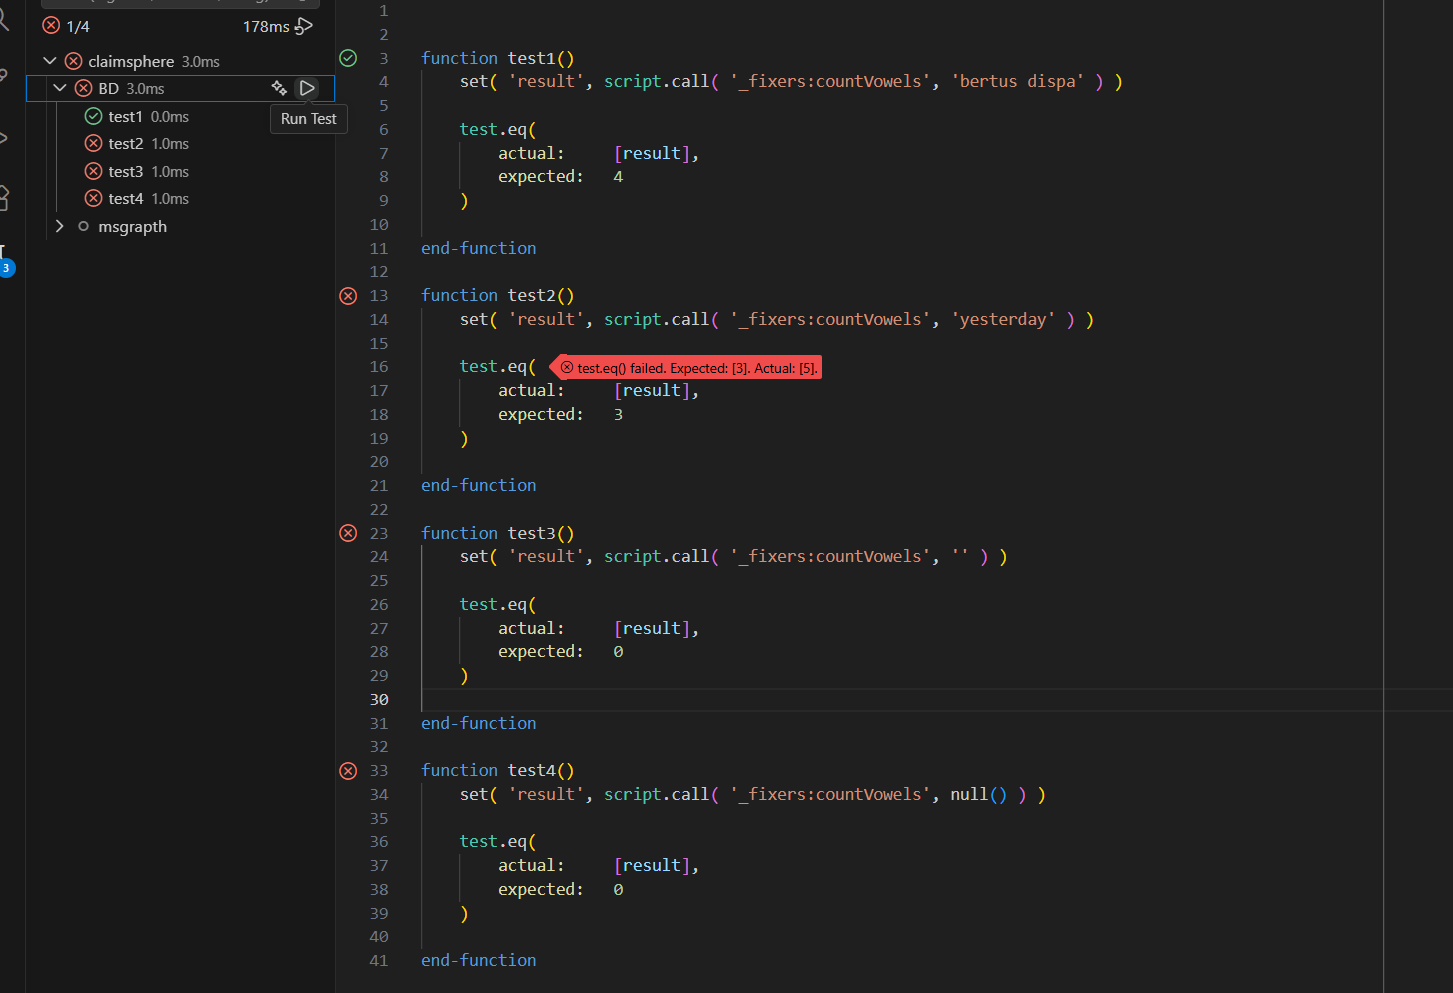
Task: Click 'function test3()' on line 23
Action: 498,533
